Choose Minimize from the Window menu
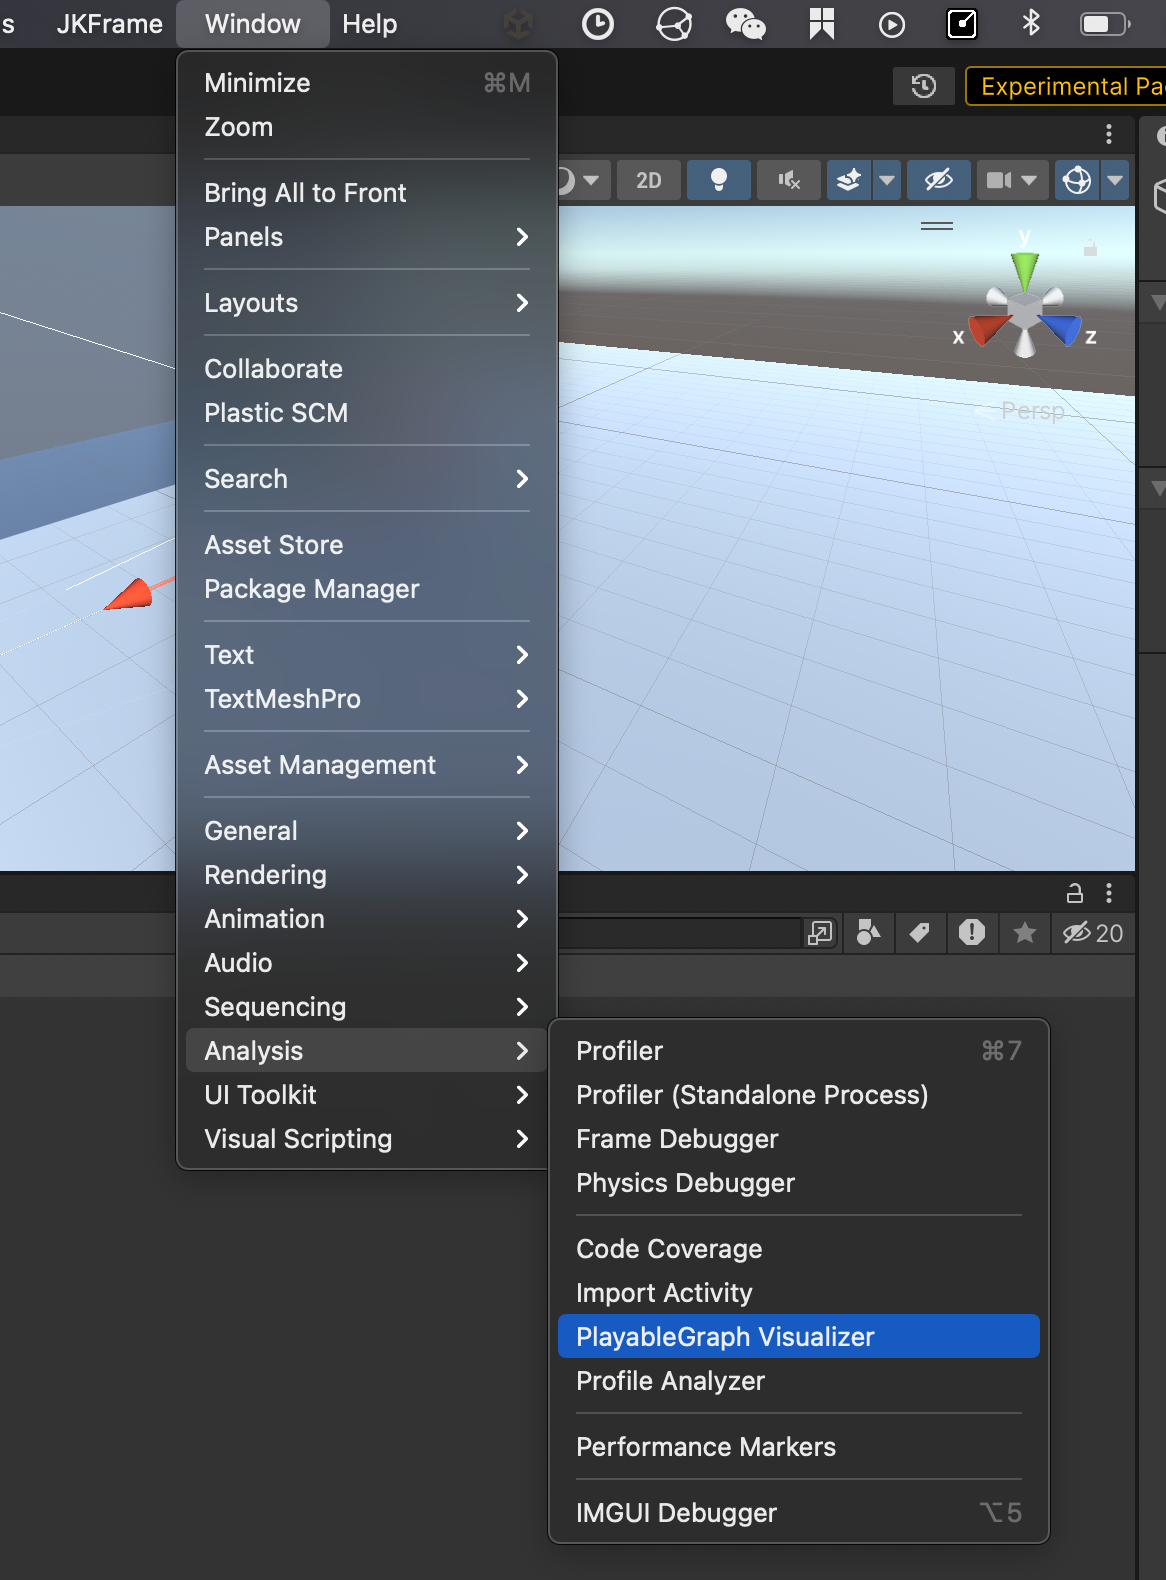This screenshot has height=1580, width=1166. (x=367, y=83)
